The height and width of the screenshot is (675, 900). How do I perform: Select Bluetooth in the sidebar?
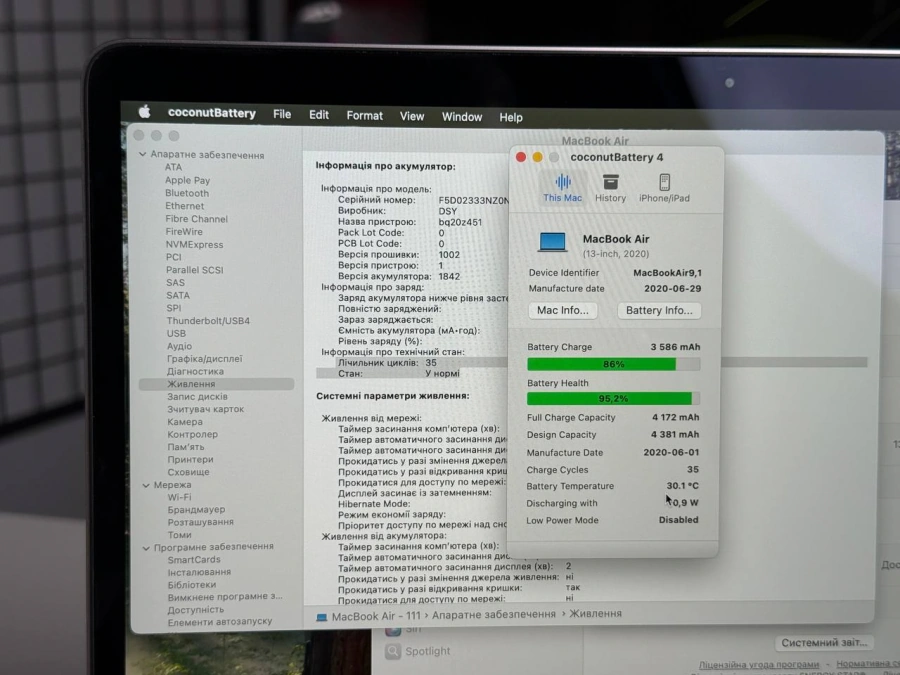click(186, 193)
